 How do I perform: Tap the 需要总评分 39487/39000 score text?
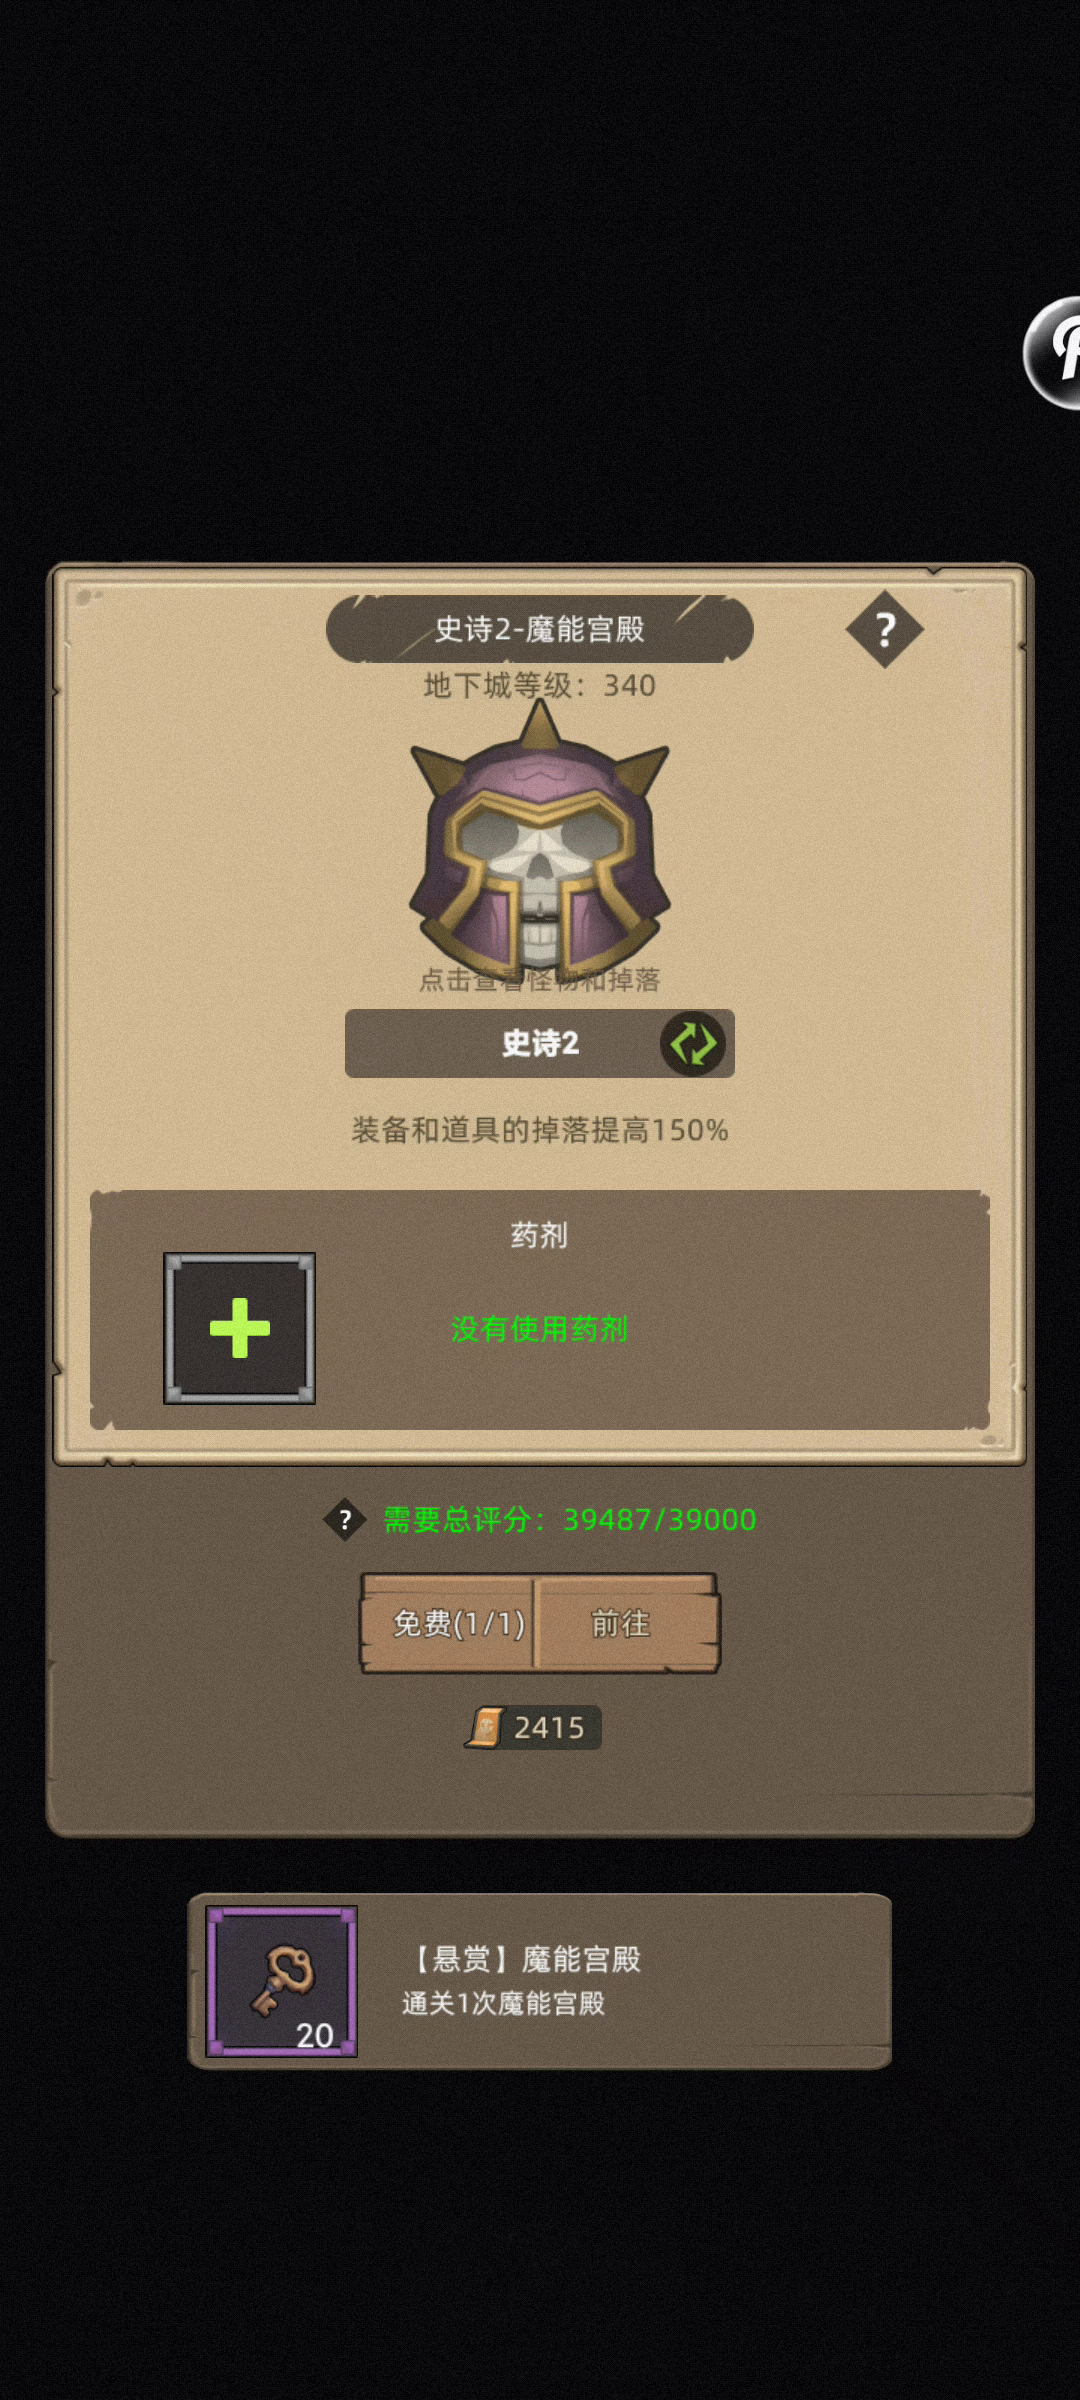coord(570,1520)
